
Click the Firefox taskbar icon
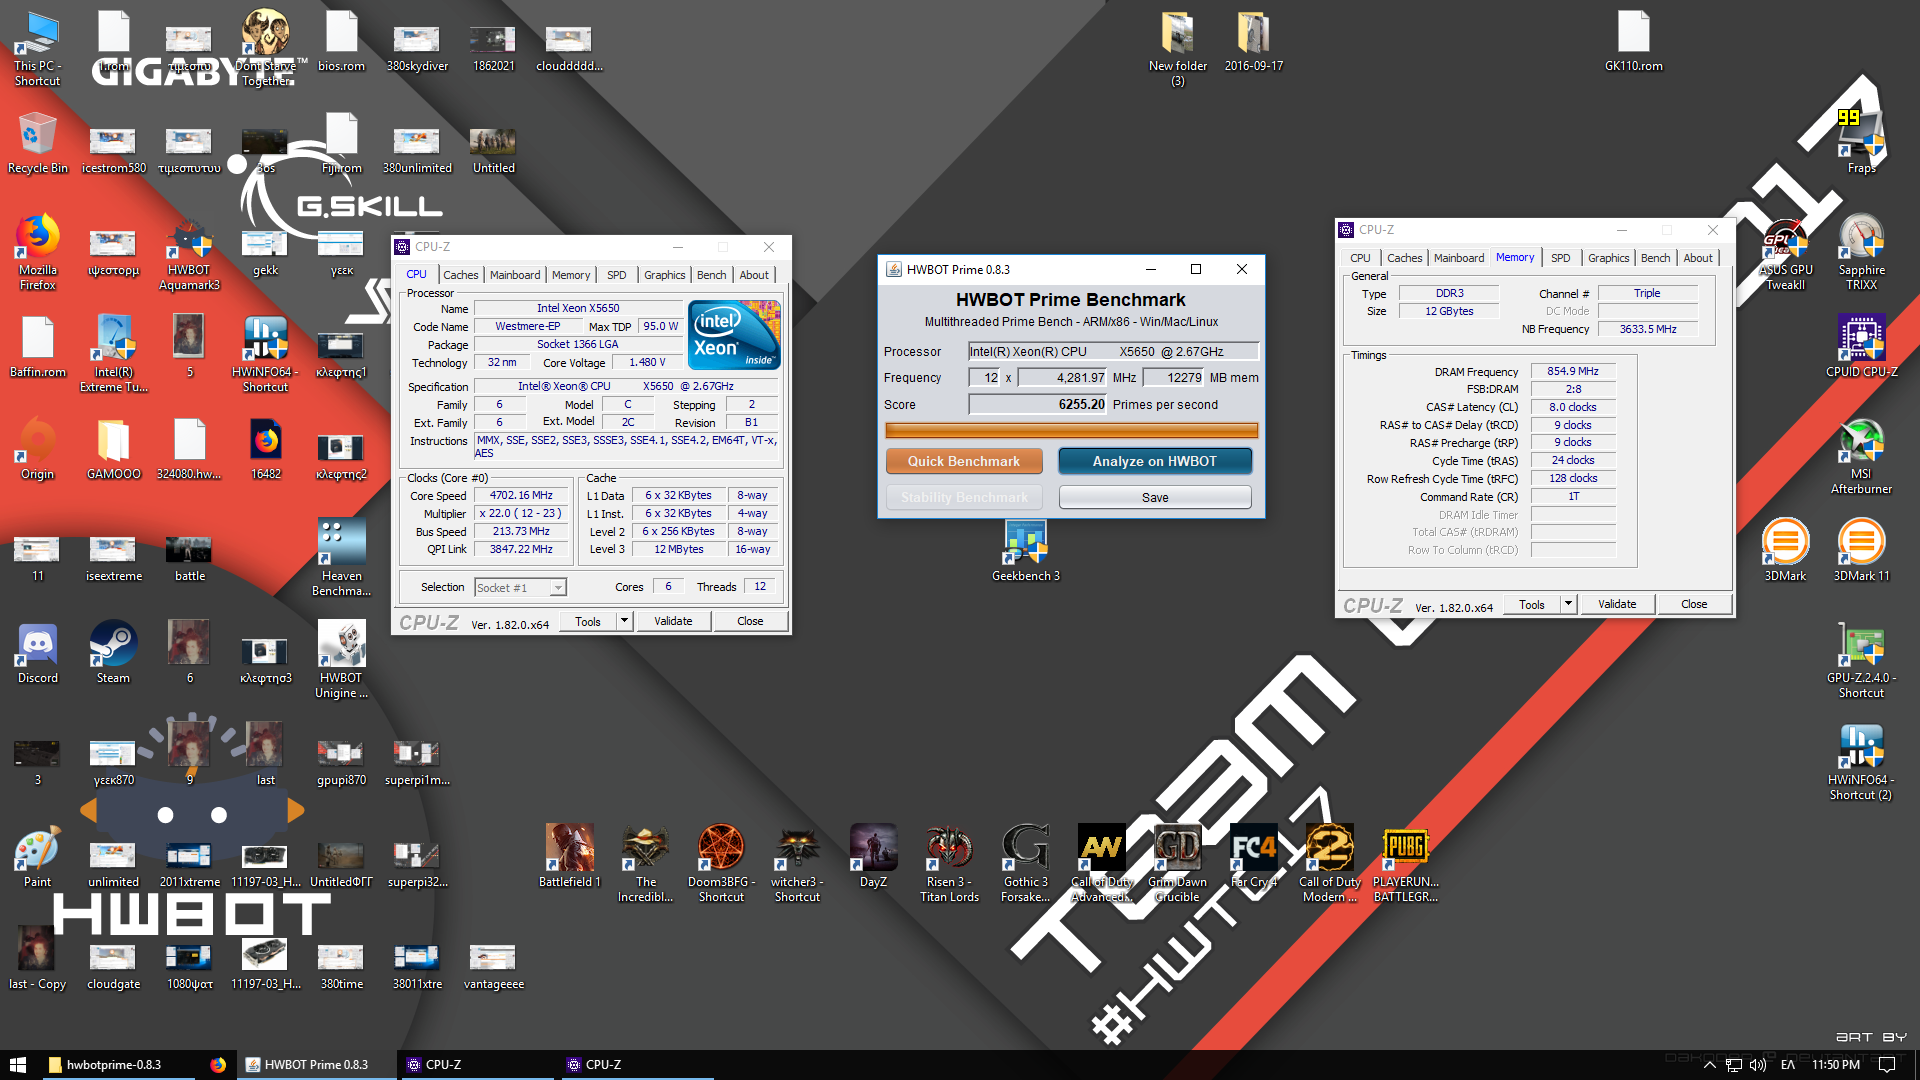(x=218, y=1065)
